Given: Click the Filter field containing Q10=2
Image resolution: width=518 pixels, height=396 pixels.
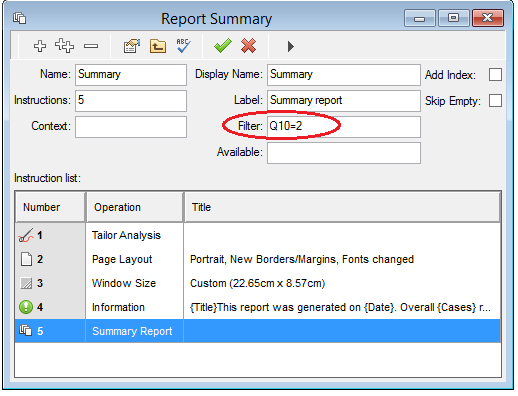Looking at the screenshot, I should pos(344,127).
